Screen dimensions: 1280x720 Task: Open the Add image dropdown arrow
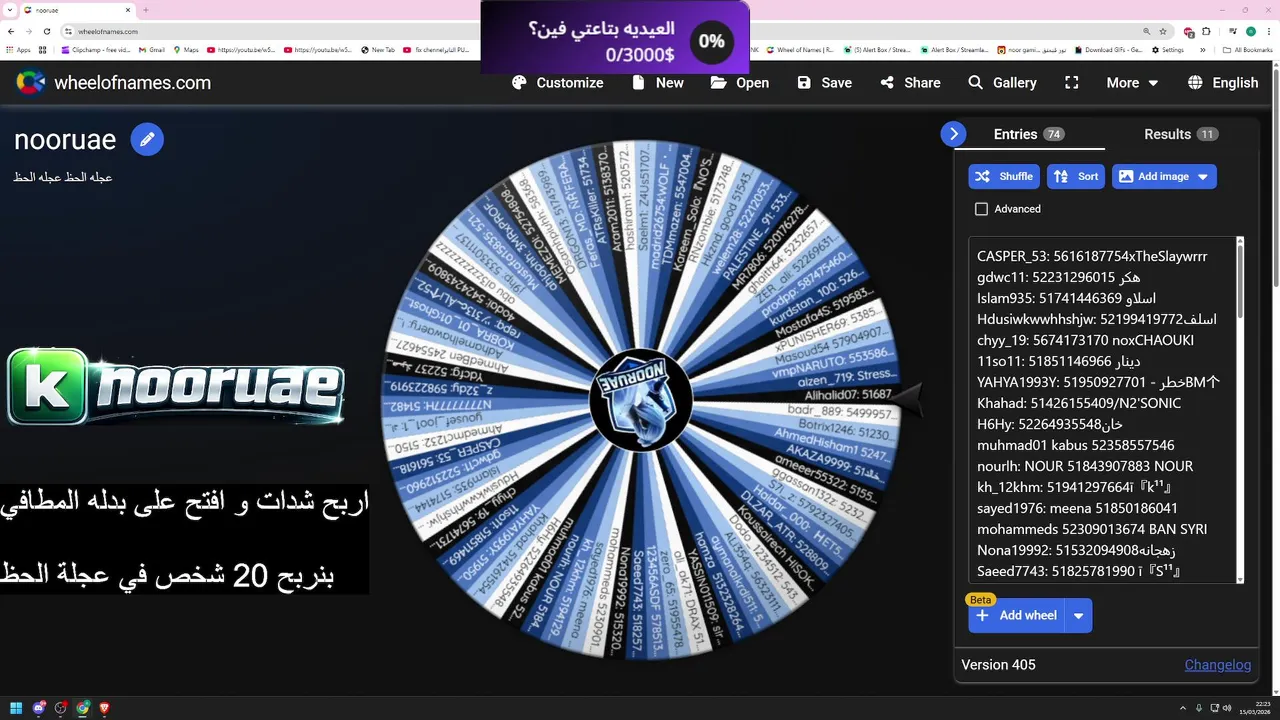(x=1203, y=177)
